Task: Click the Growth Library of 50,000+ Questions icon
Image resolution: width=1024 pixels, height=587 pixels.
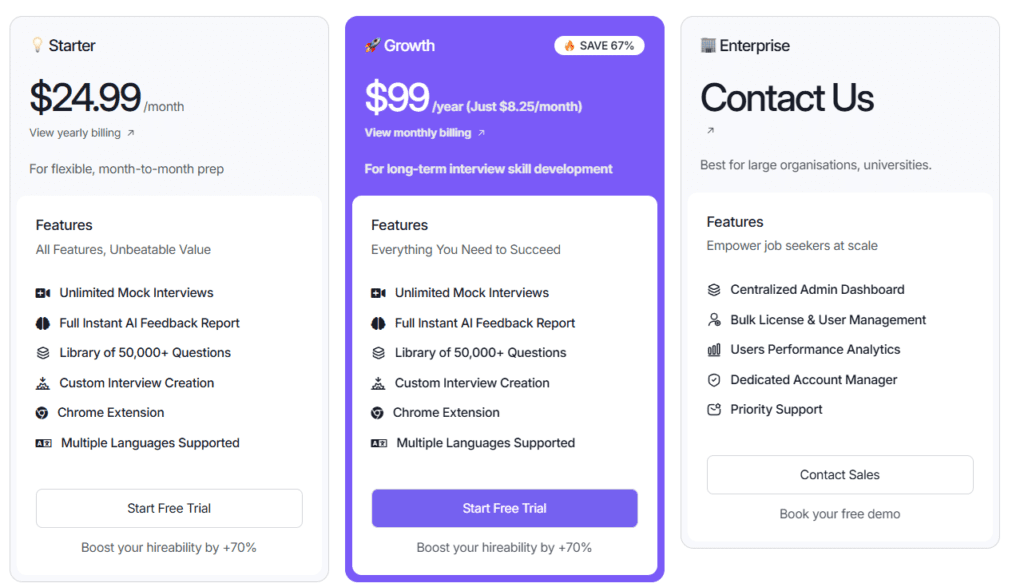Action: point(378,353)
